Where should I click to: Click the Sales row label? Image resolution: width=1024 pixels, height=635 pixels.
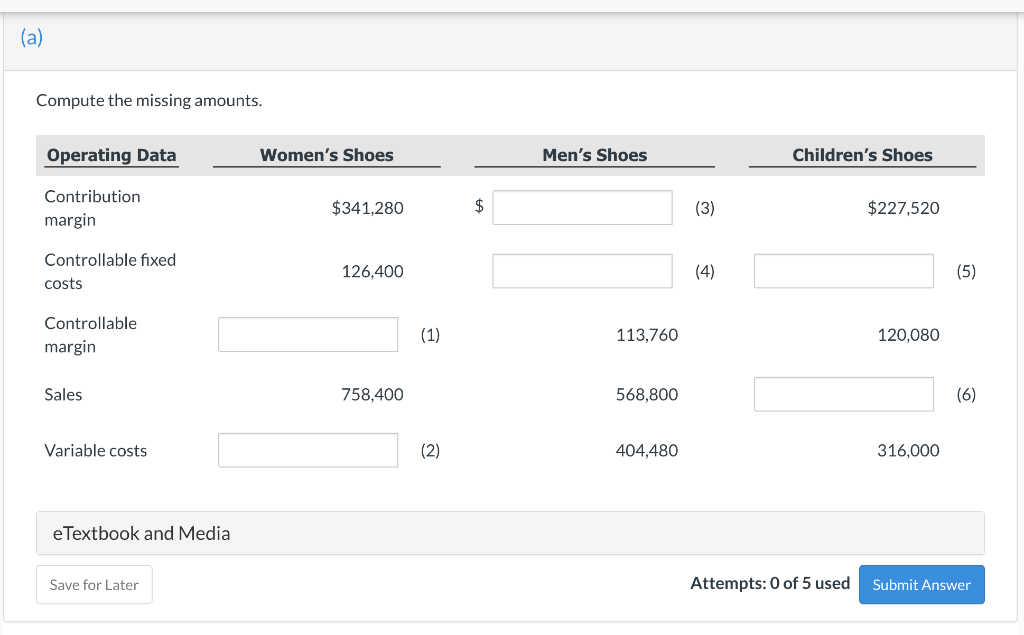[63, 394]
